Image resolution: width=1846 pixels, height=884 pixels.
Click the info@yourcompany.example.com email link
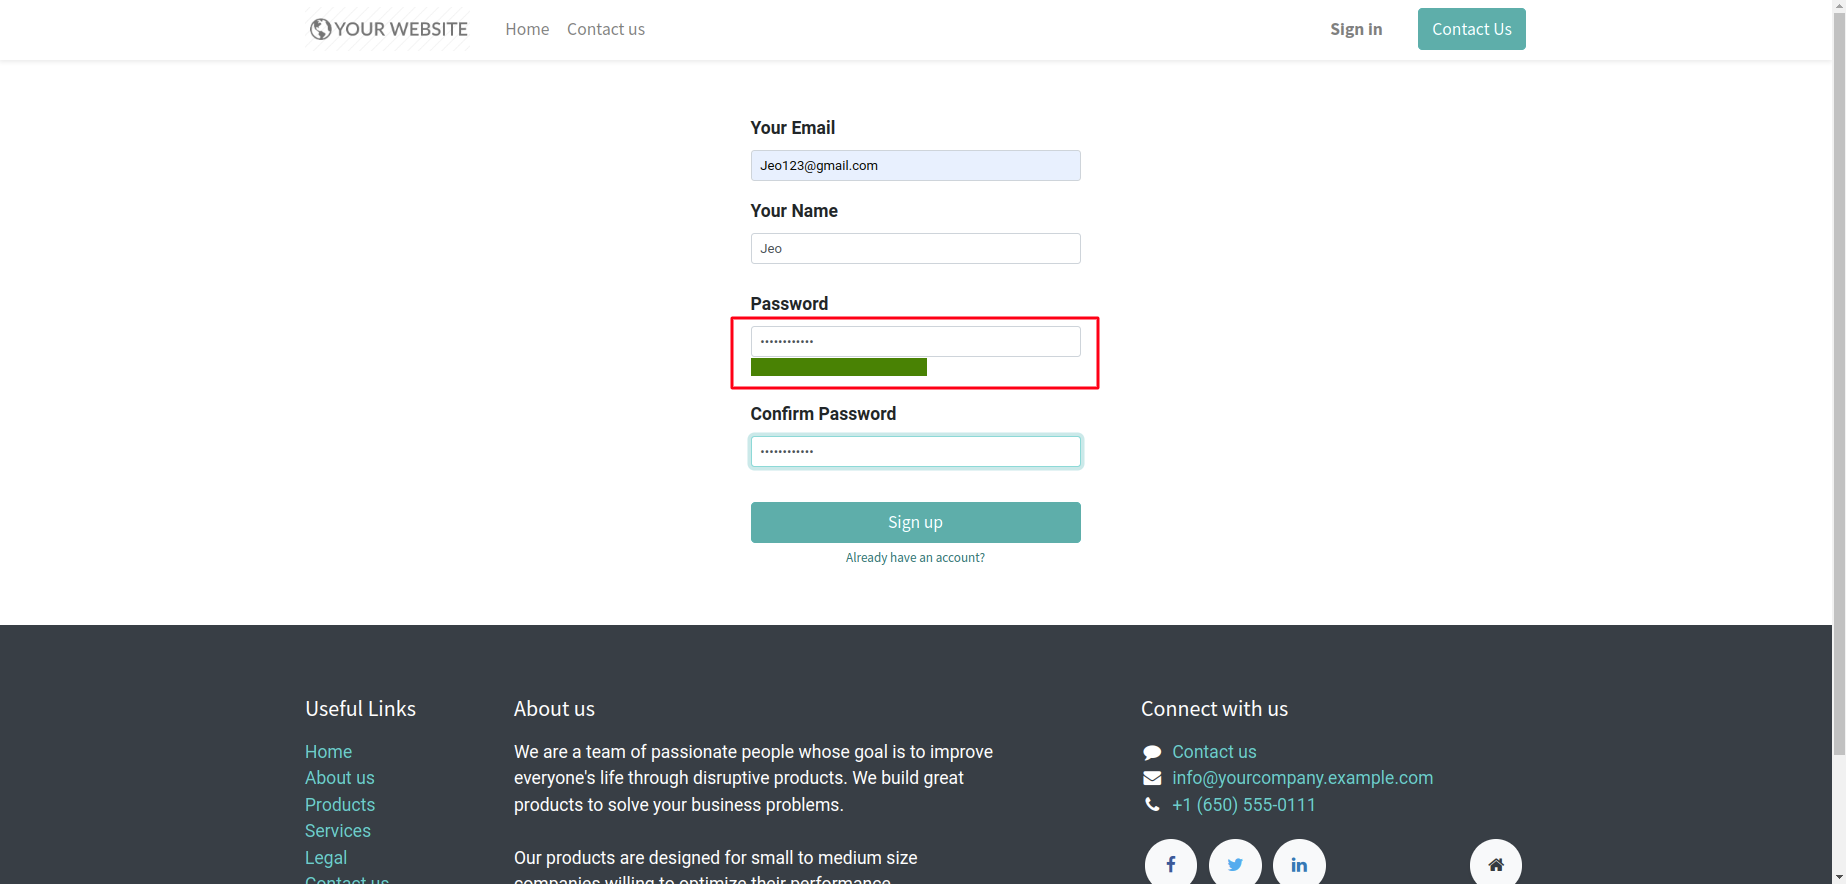pyautogui.click(x=1302, y=778)
